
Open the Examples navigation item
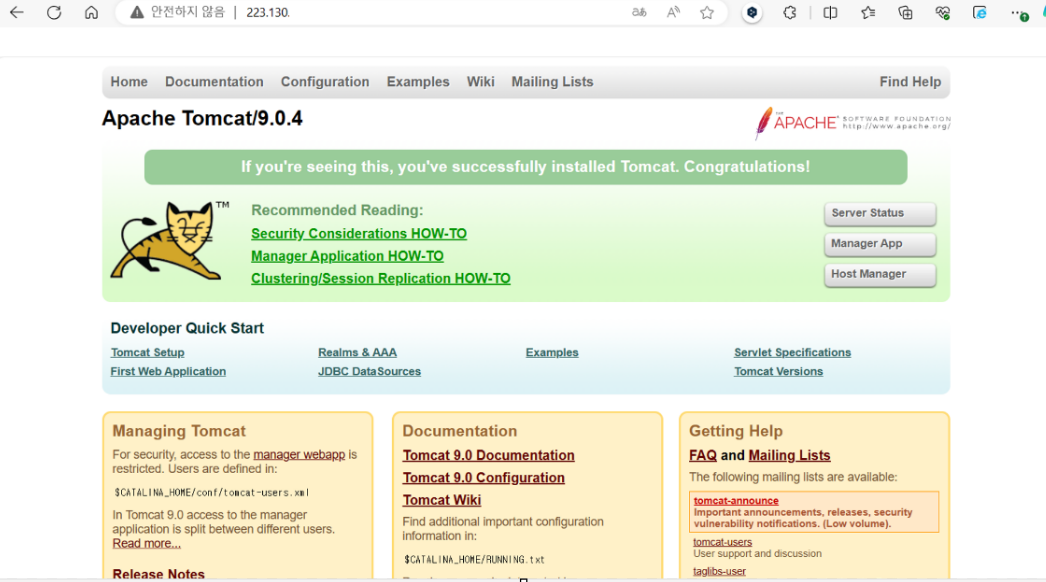(x=418, y=81)
